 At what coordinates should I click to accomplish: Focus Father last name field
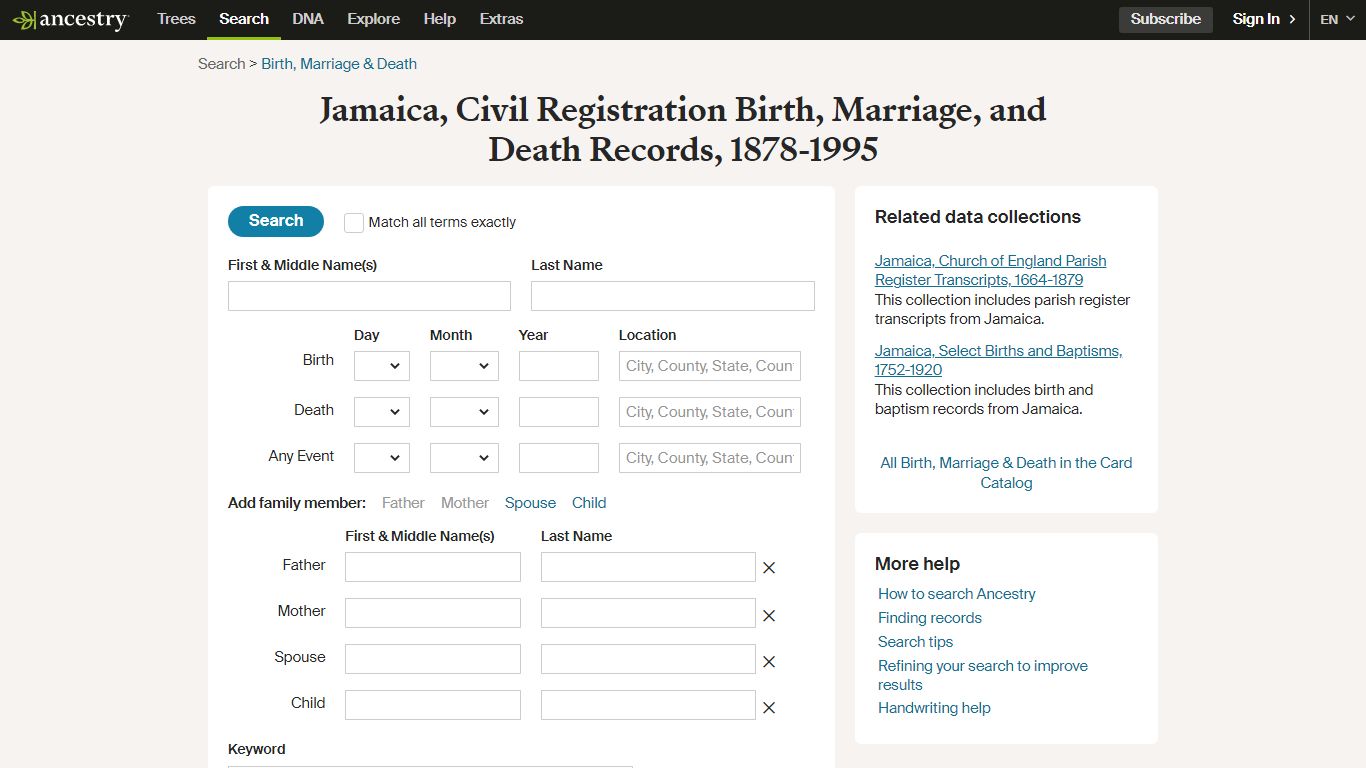[648, 567]
